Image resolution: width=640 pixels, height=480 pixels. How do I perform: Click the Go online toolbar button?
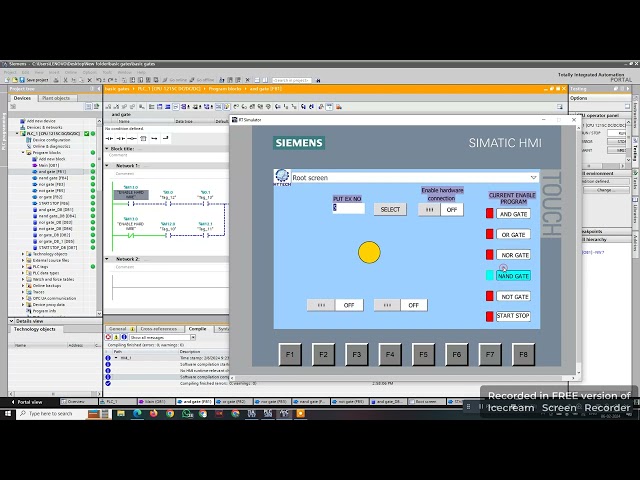pos(175,80)
